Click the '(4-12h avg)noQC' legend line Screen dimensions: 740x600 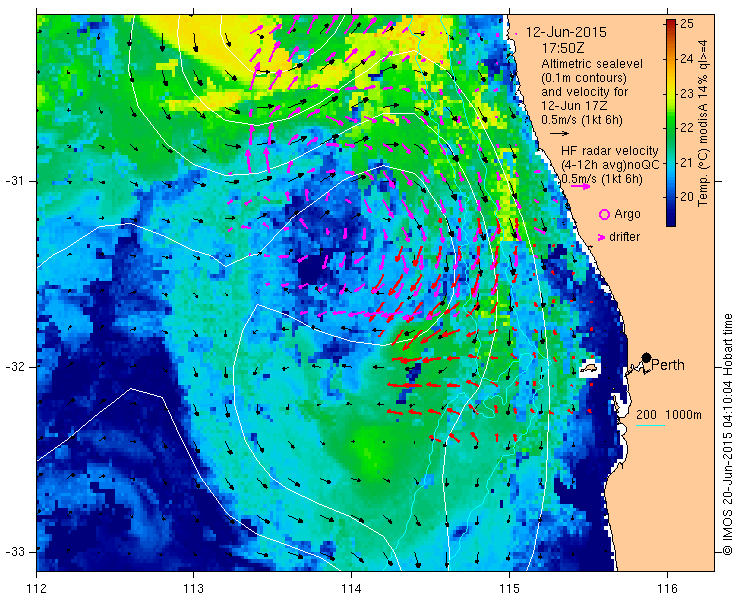[611, 165]
